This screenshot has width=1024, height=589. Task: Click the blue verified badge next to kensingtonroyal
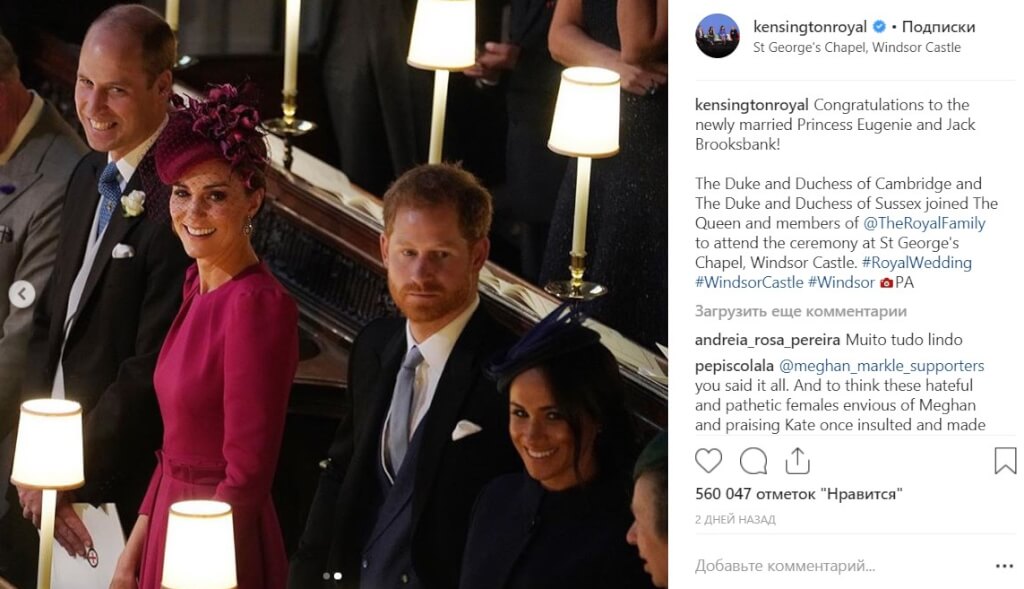(x=879, y=27)
